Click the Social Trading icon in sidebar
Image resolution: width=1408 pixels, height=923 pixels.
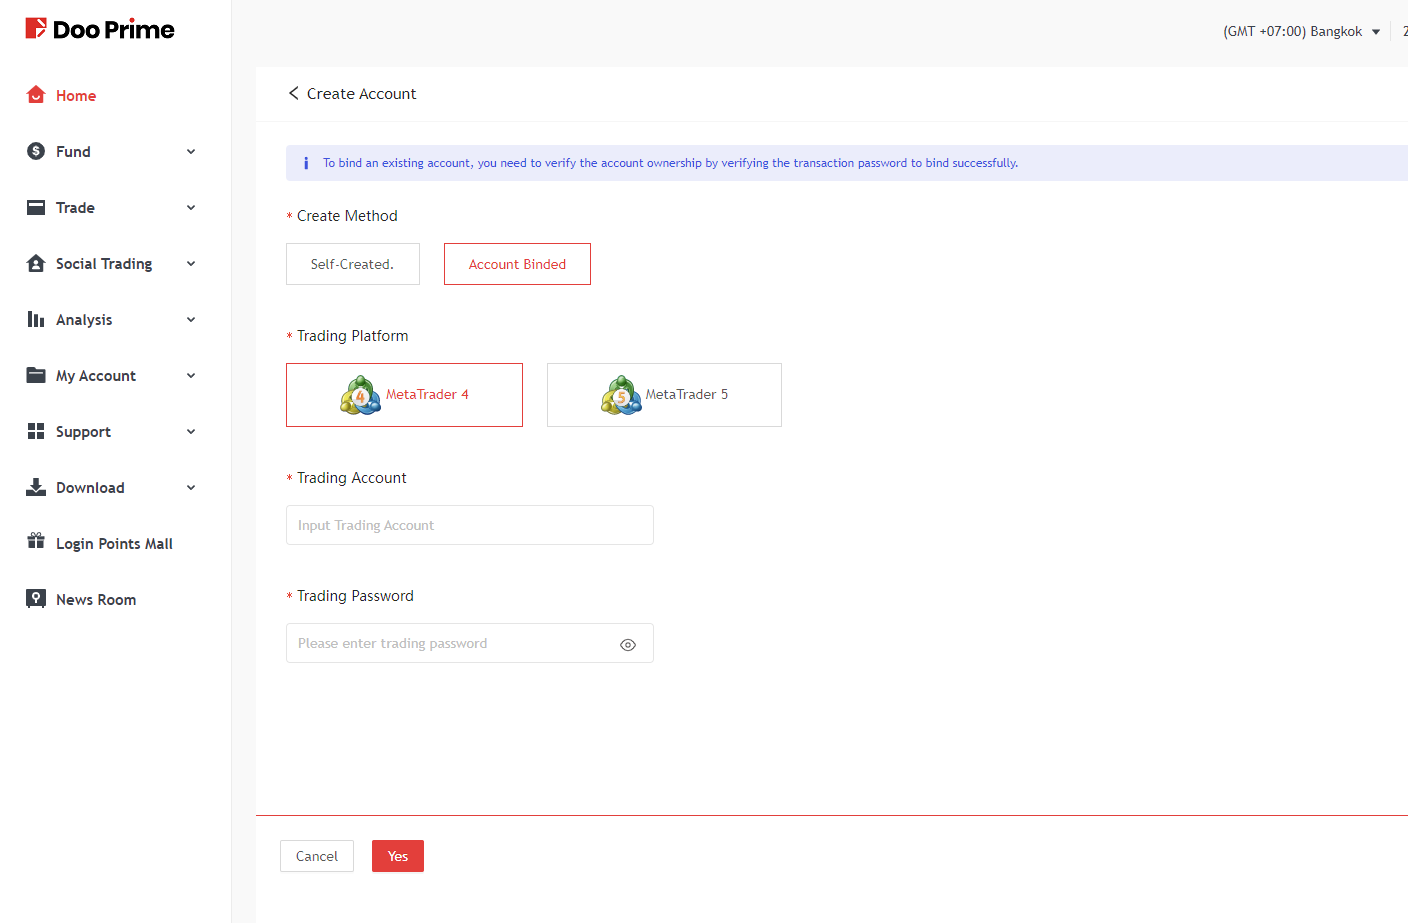tap(36, 263)
